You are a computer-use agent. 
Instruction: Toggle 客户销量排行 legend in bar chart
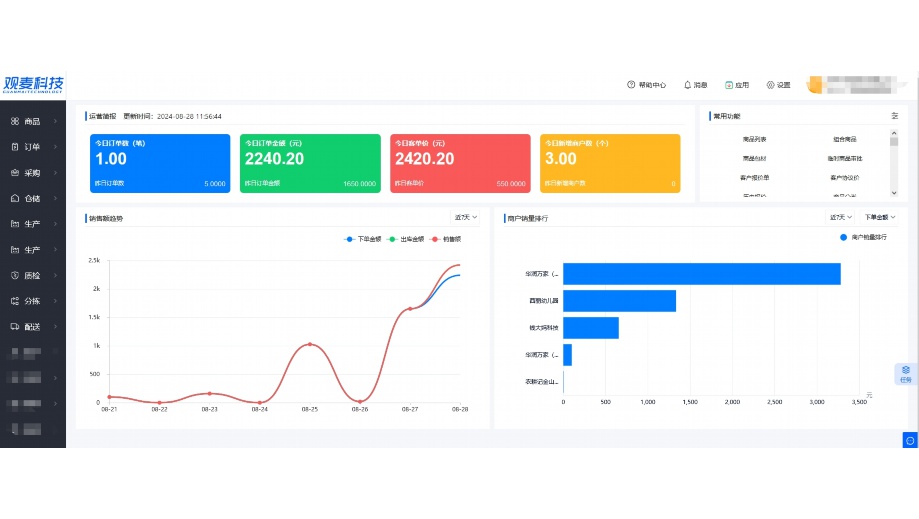pos(862,237)
